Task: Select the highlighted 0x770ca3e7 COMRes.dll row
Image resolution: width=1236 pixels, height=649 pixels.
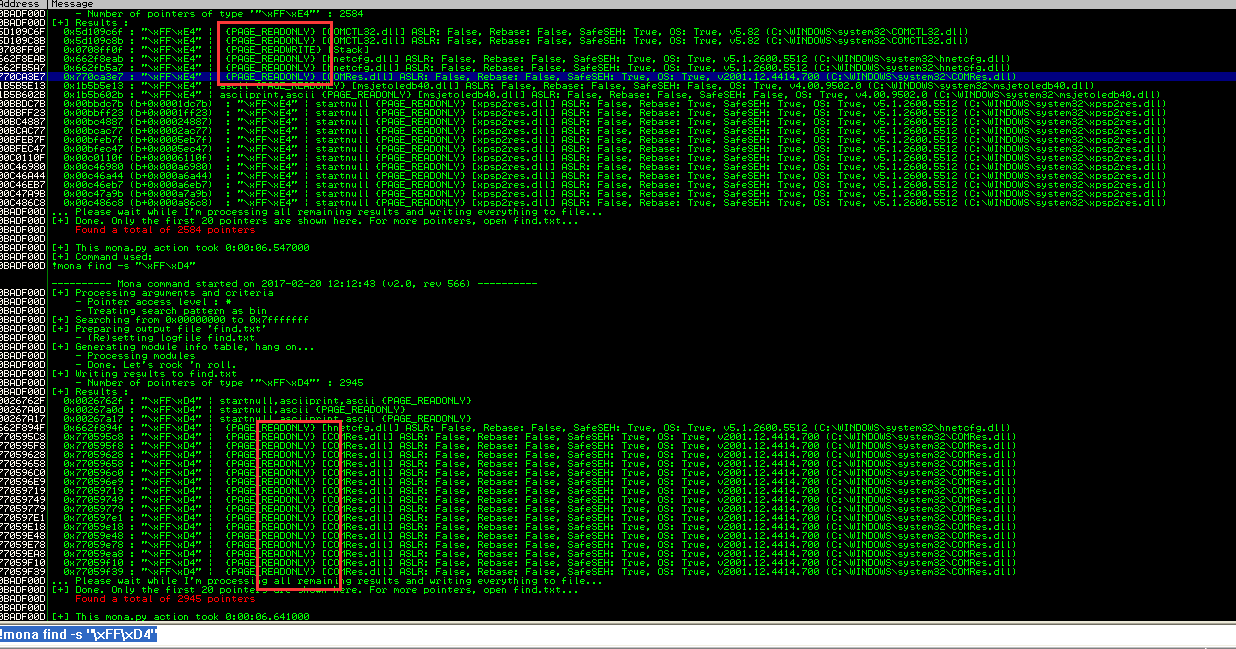Action: (x=500, y=75)
